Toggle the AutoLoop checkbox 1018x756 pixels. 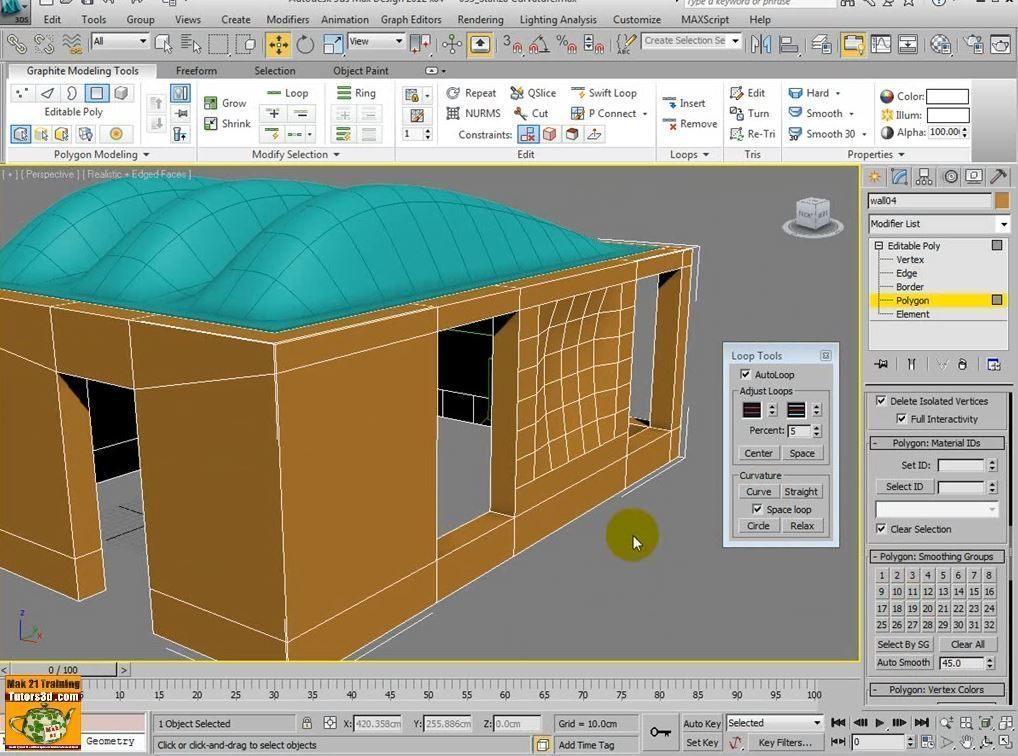745,375
